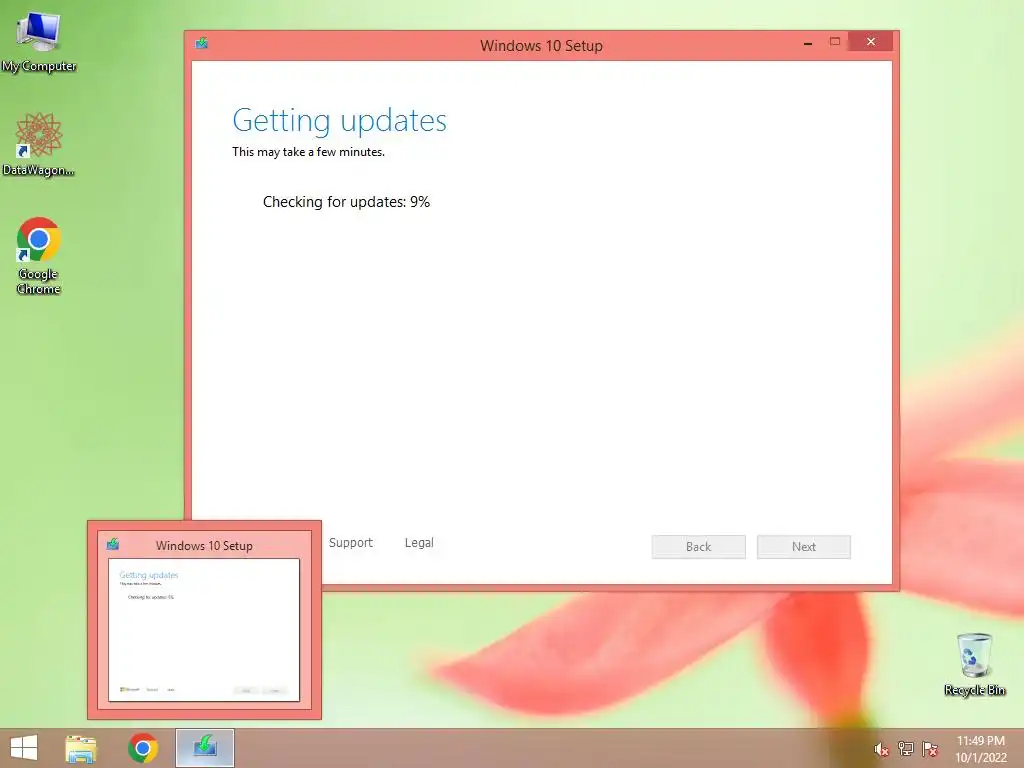This screenshot has height=768, width=1024.
Task: Click the This may take a few minutes text
Action: point(308,152)
